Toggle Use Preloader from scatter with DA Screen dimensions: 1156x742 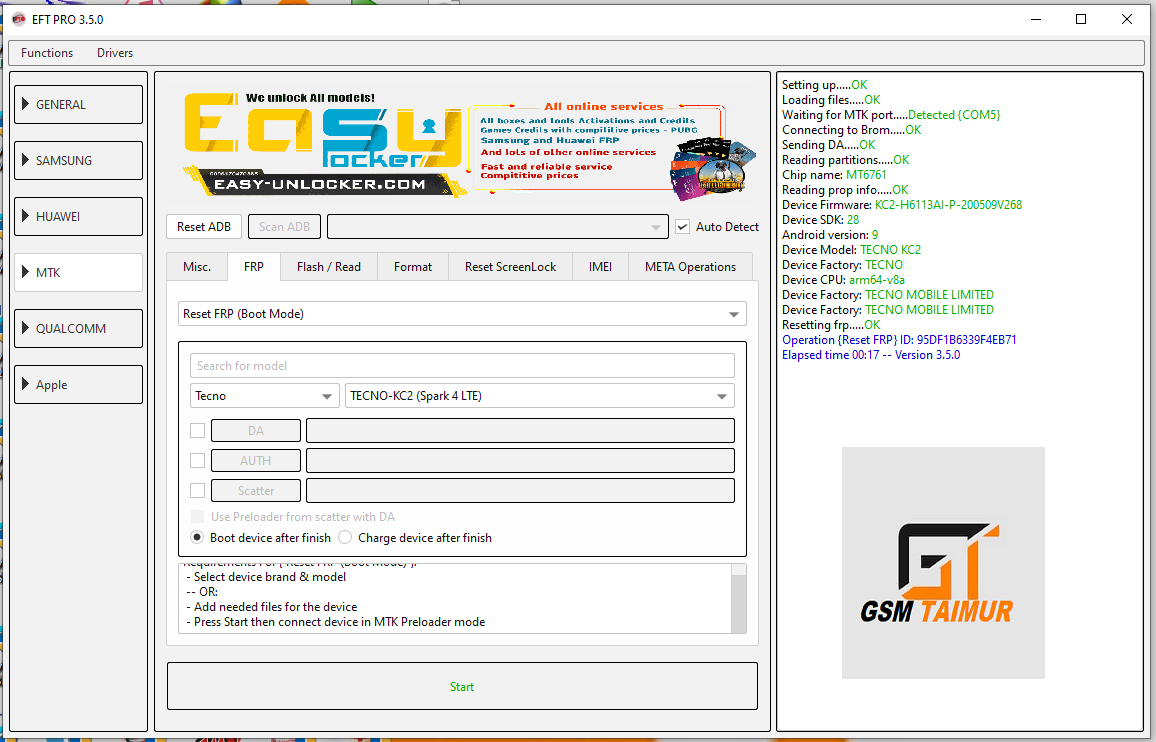(198, 517)
